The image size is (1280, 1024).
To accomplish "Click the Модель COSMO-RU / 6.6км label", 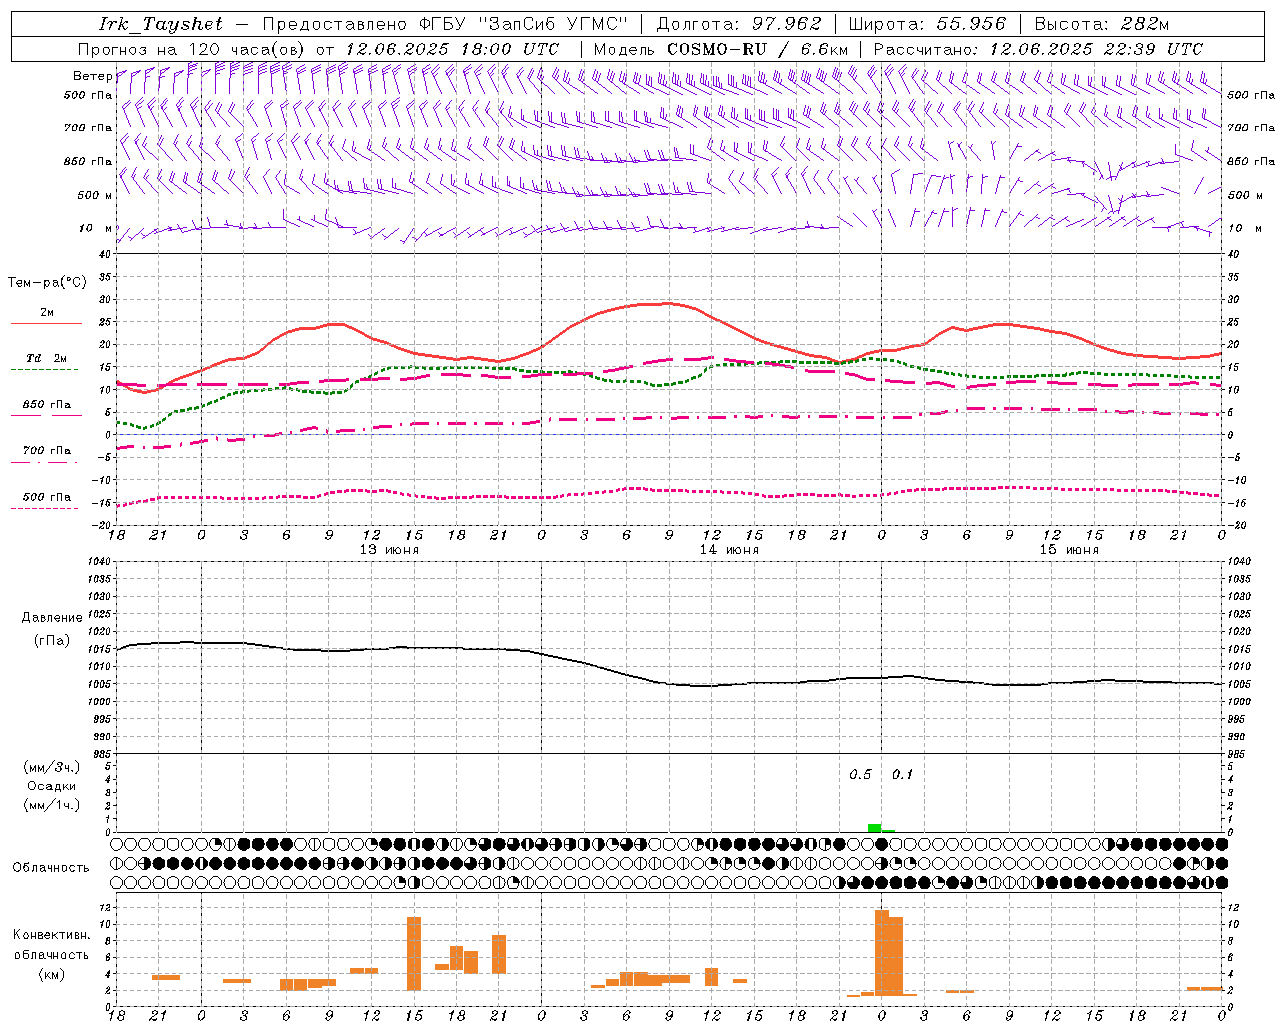I will pyautogui.click(x=720, y=49).
